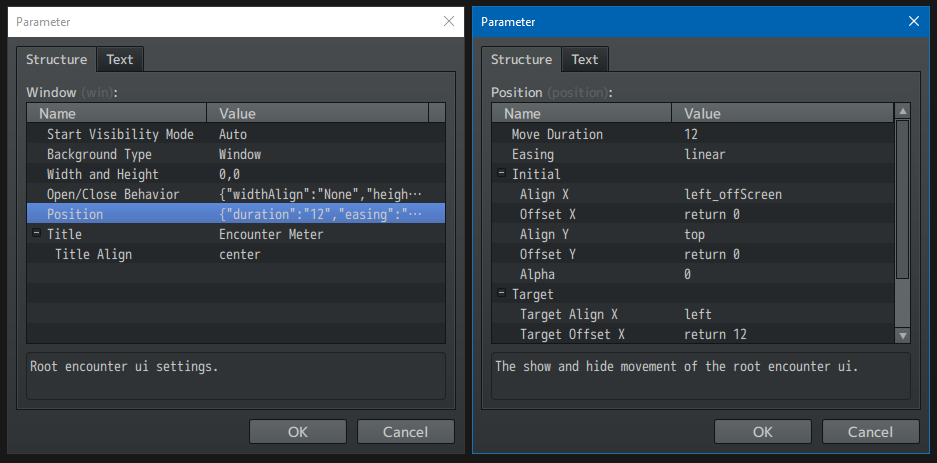Select the Start Visibility Mode row

[236, 134]
